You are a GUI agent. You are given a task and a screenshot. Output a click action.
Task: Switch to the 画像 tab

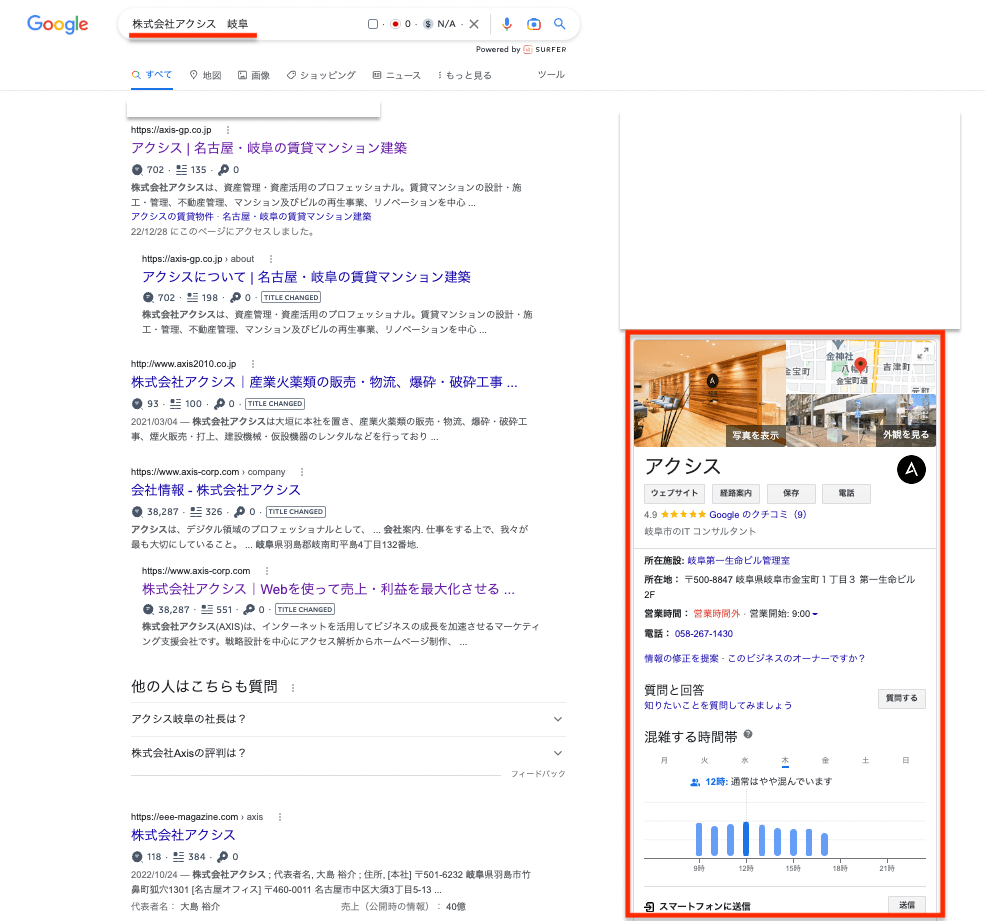click(254, 75)
